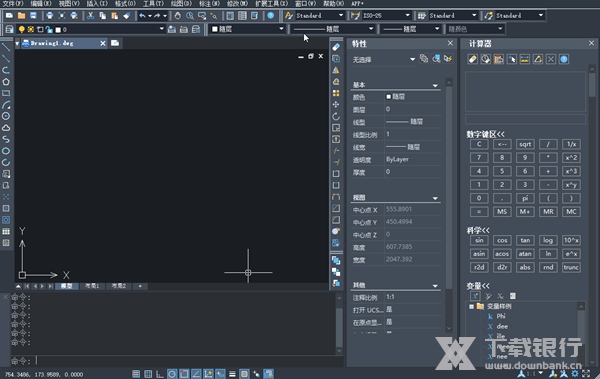Toggle layer lock padlock icon

coord(49,29)
